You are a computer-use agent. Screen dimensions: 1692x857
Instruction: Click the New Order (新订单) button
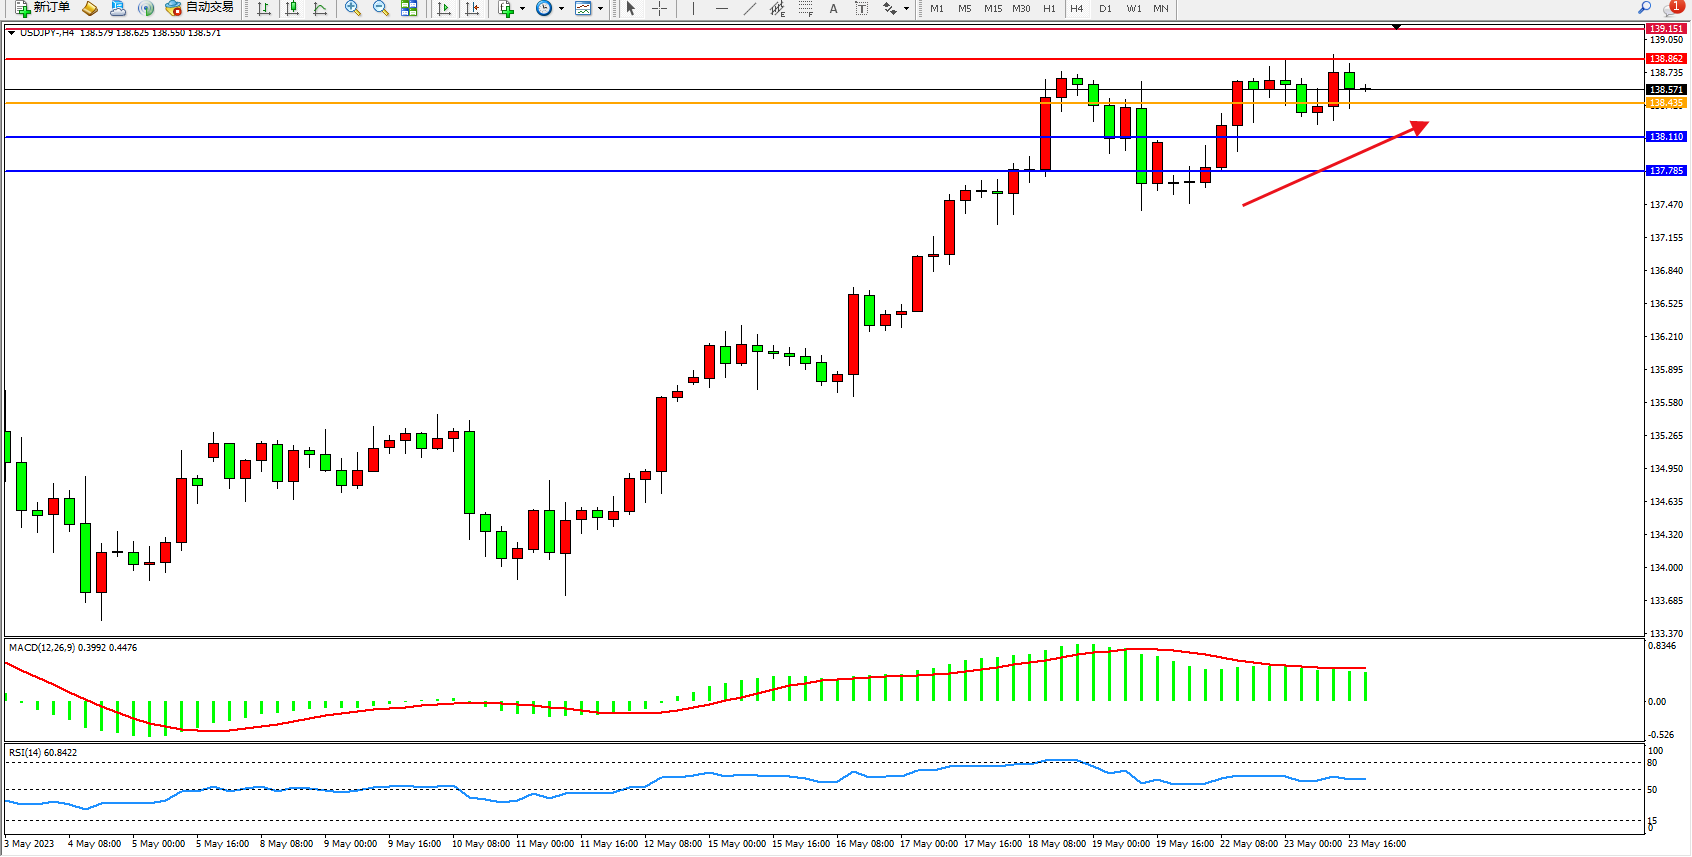tap(42, 8)
